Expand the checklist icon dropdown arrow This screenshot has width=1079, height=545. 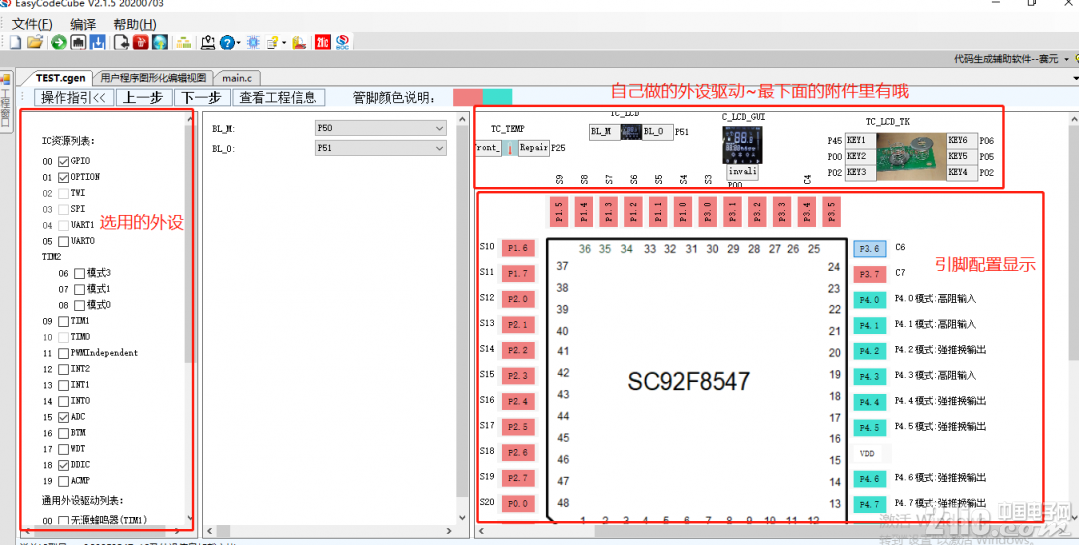[x=284, y=43]
